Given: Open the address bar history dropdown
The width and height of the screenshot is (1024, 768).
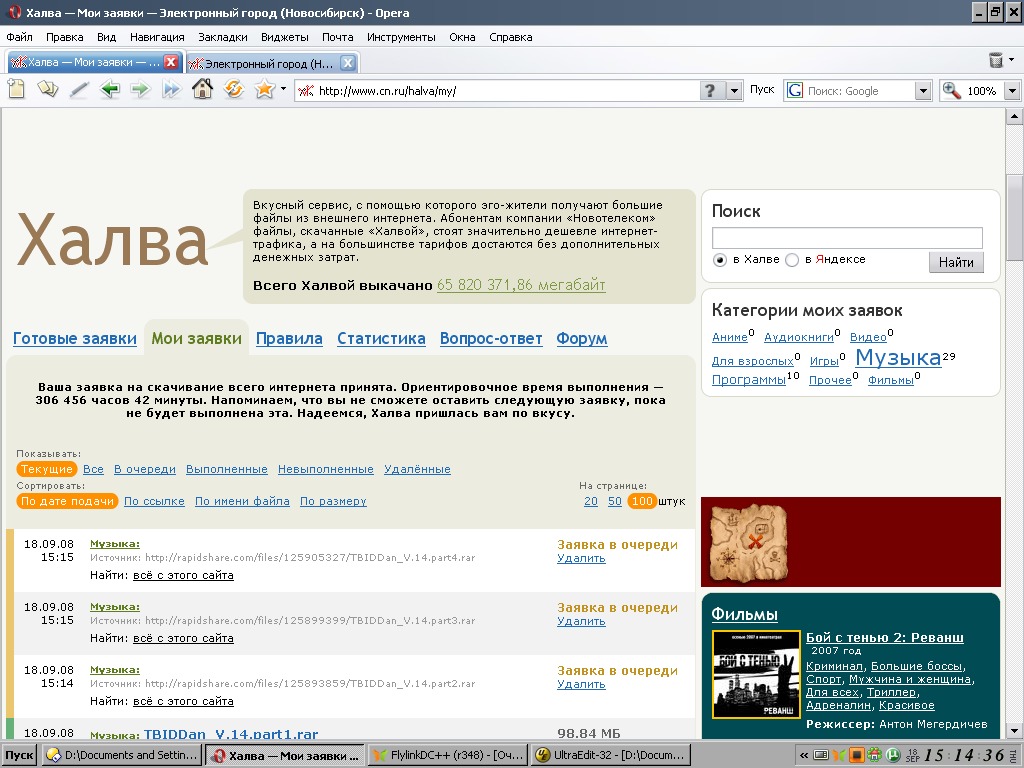Looking at the screenshot, I should [x=734, y=90].
